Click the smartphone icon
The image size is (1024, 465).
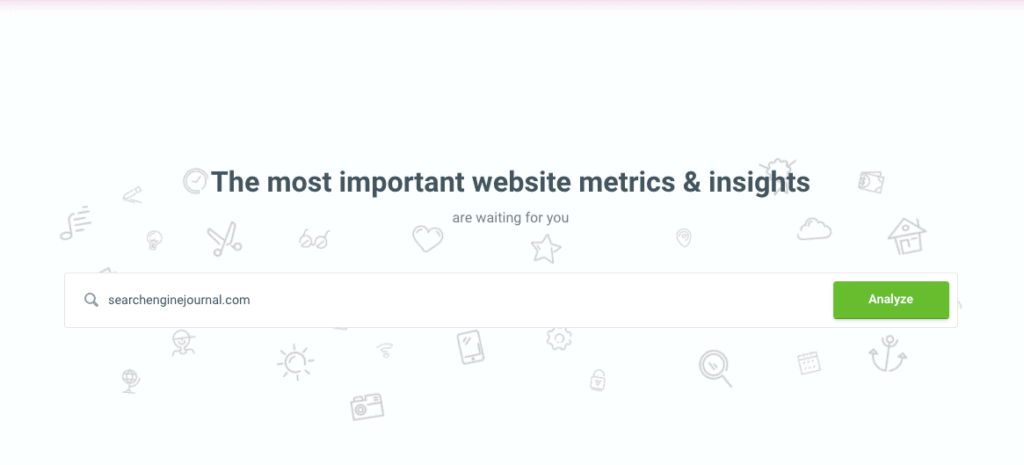point(469,347)
